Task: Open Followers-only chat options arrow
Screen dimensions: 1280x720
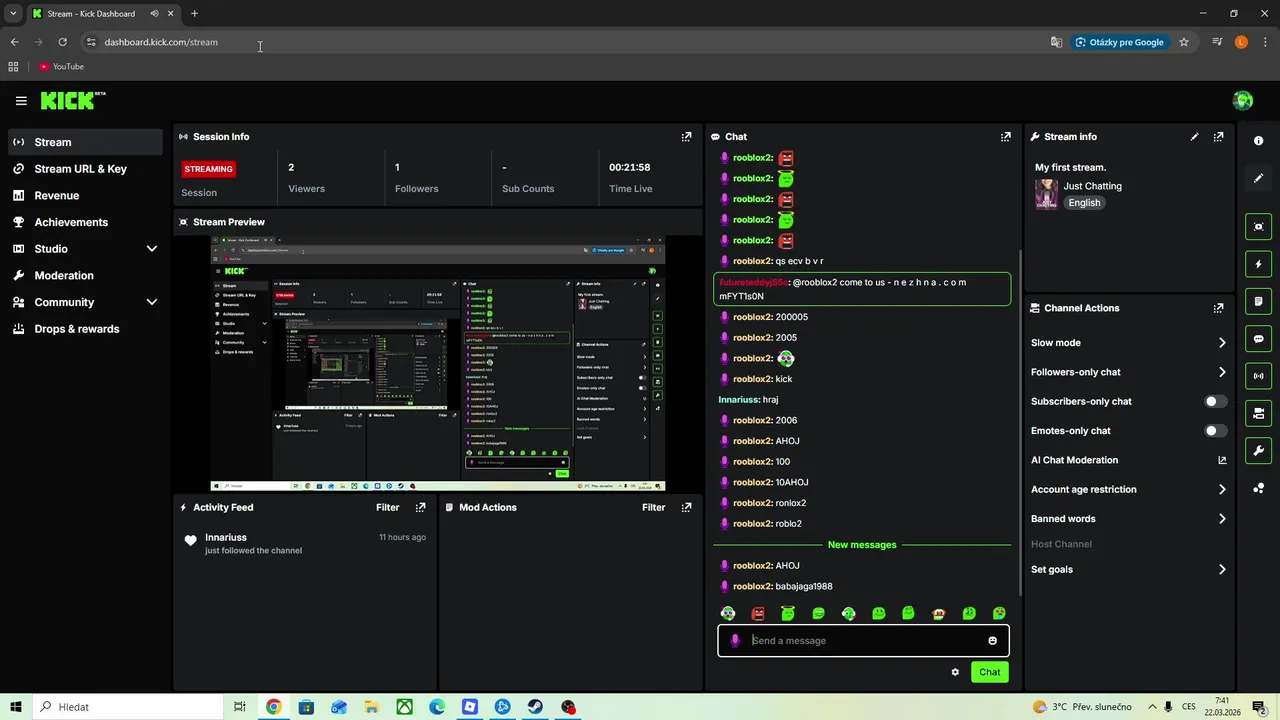Action: point(1222,372)
